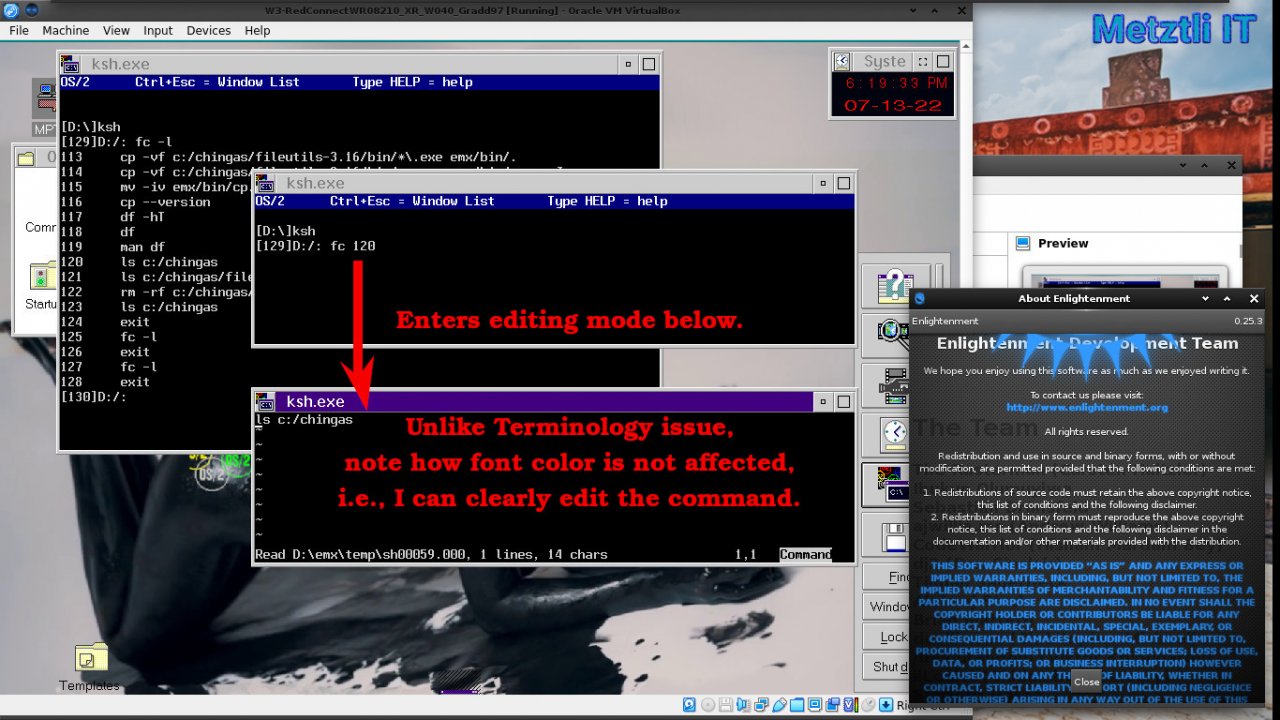Screen dimensions: 1280x720
Task: Close the About Enlightenment dialog via Close button
Action: click(x=1087, y=681)
